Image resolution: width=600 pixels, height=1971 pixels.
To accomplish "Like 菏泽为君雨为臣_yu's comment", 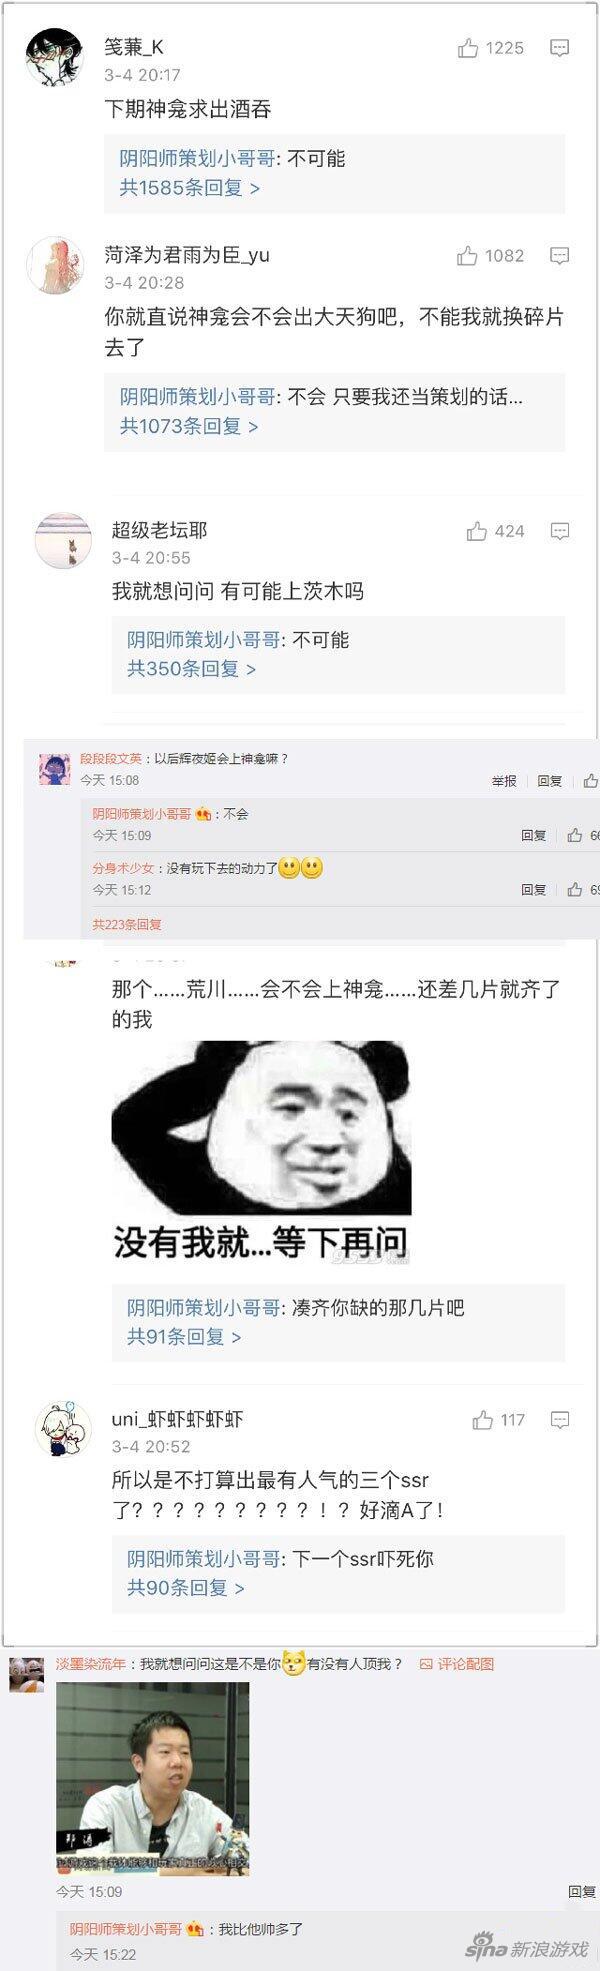I will [x=490, y=256].
